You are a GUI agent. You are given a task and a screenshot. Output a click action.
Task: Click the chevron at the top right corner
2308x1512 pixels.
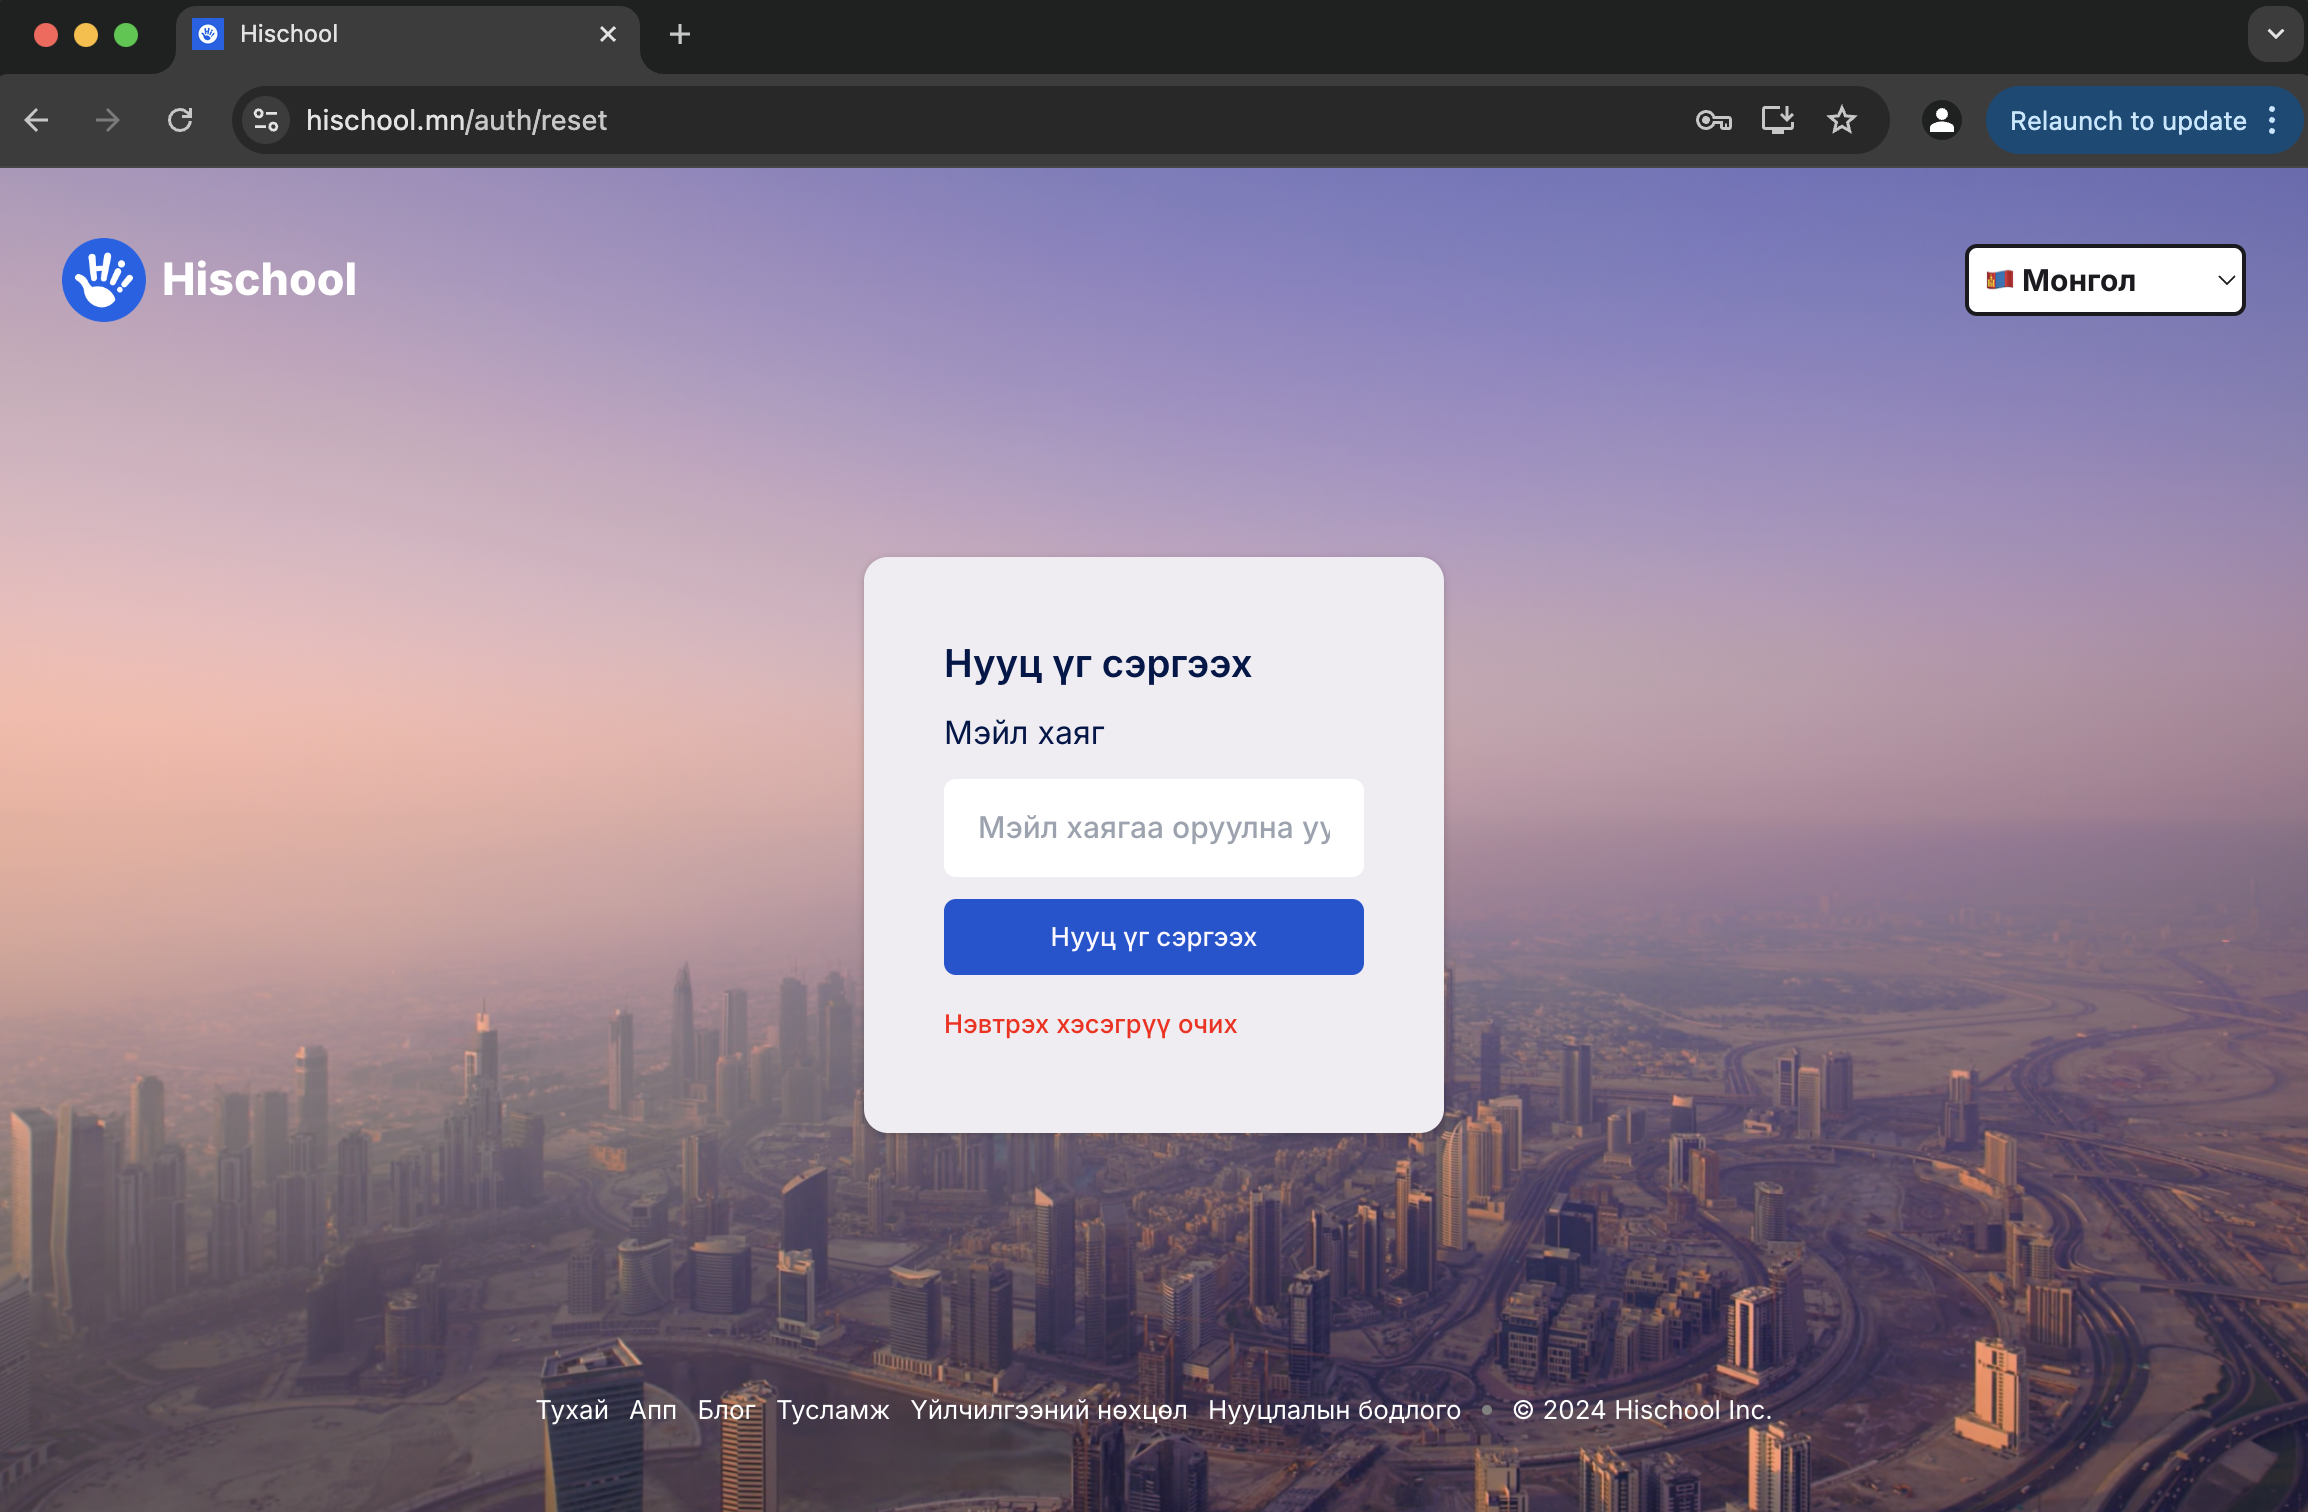click(x=2276, y=35)
